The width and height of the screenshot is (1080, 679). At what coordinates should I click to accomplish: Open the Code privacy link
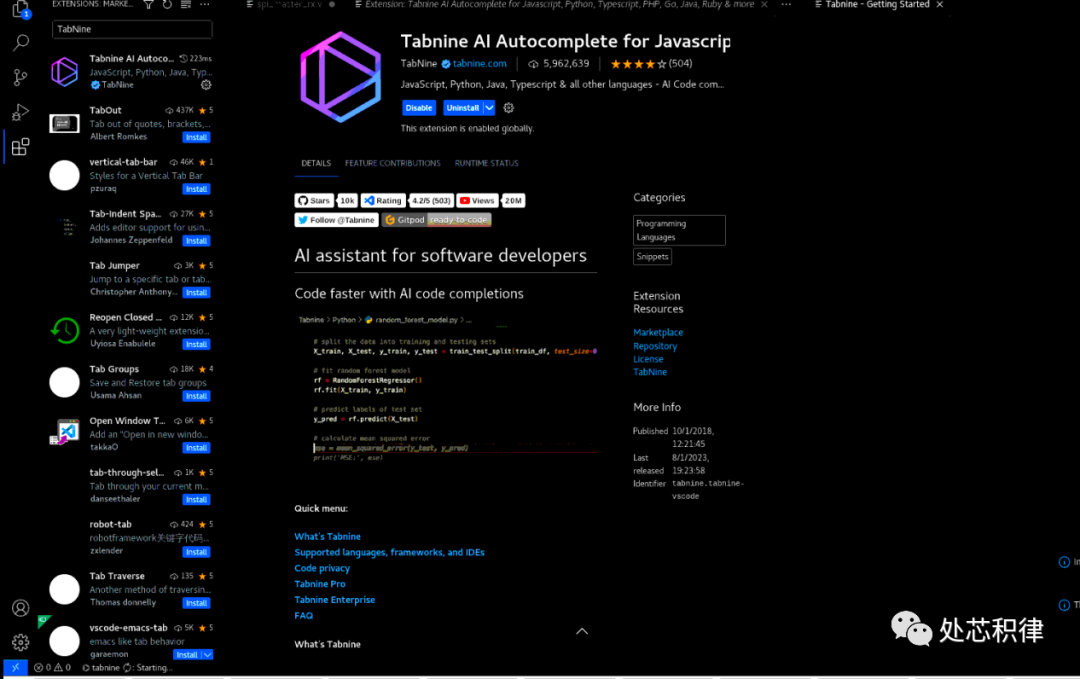coord(322,568)
